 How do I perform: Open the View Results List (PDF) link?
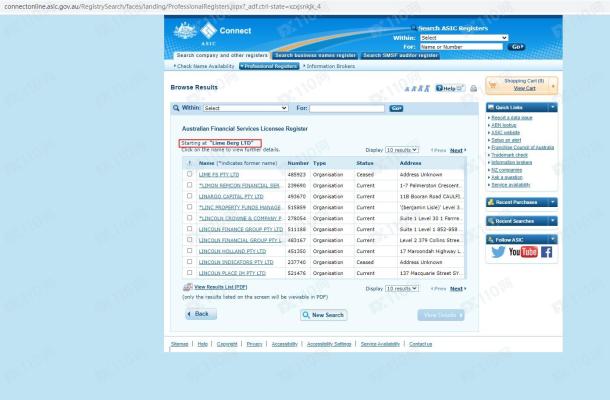[x=221, y=287]
